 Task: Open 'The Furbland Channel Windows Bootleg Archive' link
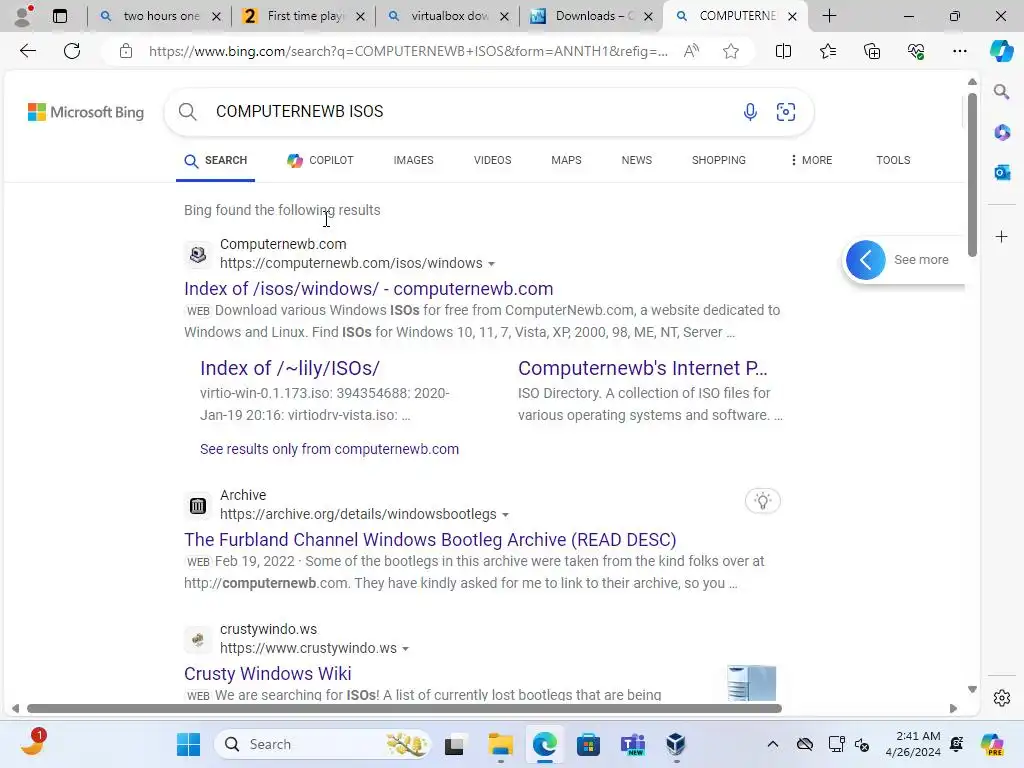coord(430,540)
